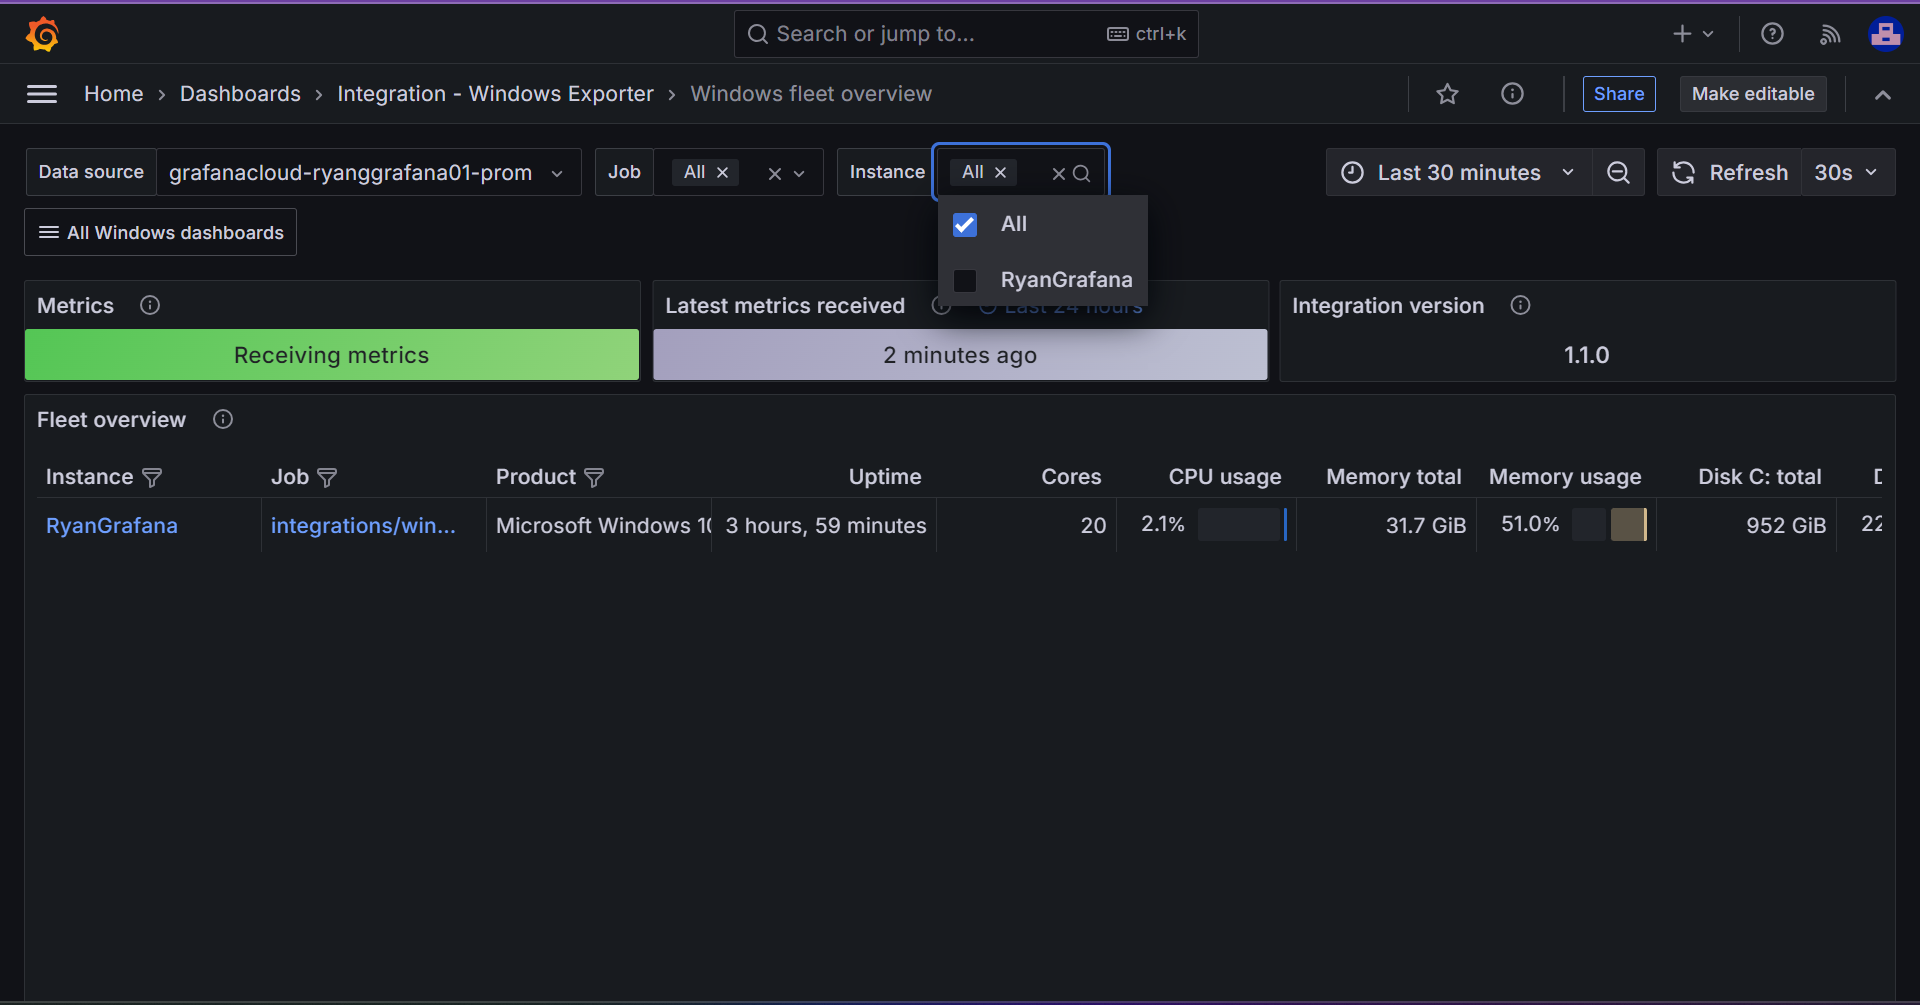
Task: Star this dashboard as favorite
Action: point(1447,94)
